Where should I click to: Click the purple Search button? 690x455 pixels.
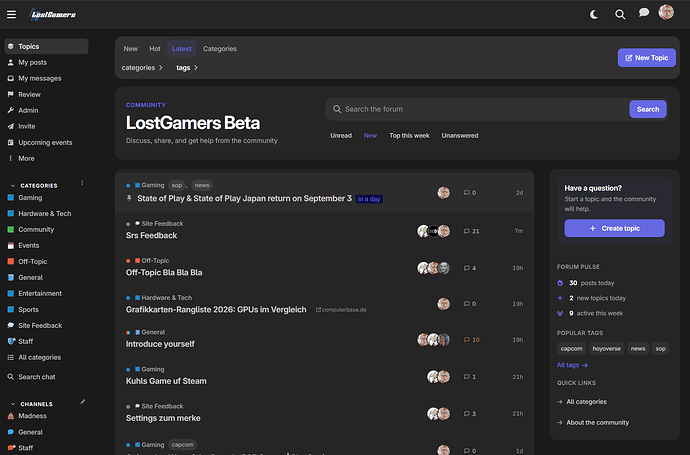pos(648,109)
